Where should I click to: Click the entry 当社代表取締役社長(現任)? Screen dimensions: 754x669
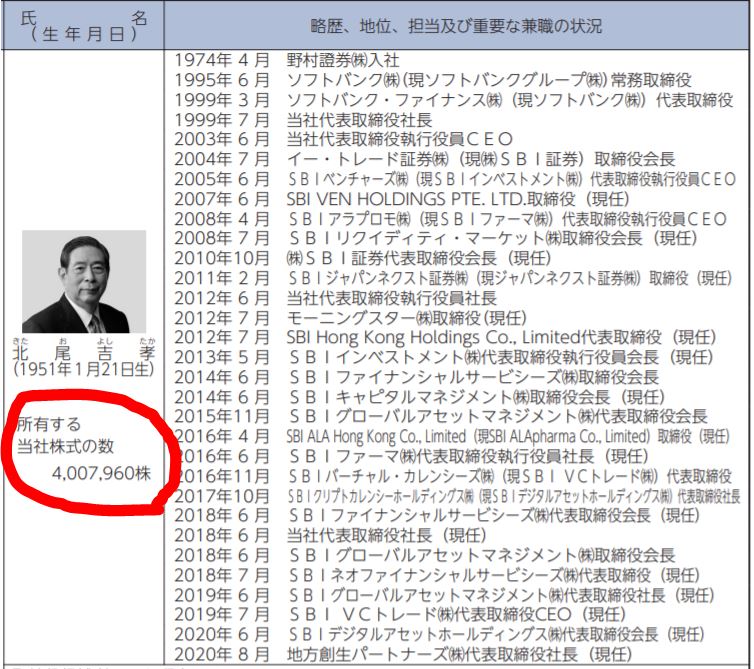click(x=386, y=536)
